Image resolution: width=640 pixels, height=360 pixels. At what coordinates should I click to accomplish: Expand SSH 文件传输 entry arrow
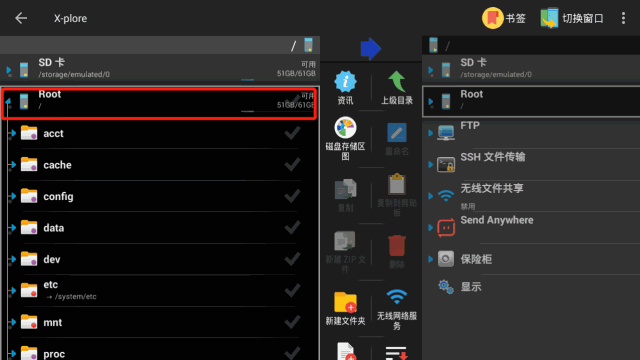[431, 164]
